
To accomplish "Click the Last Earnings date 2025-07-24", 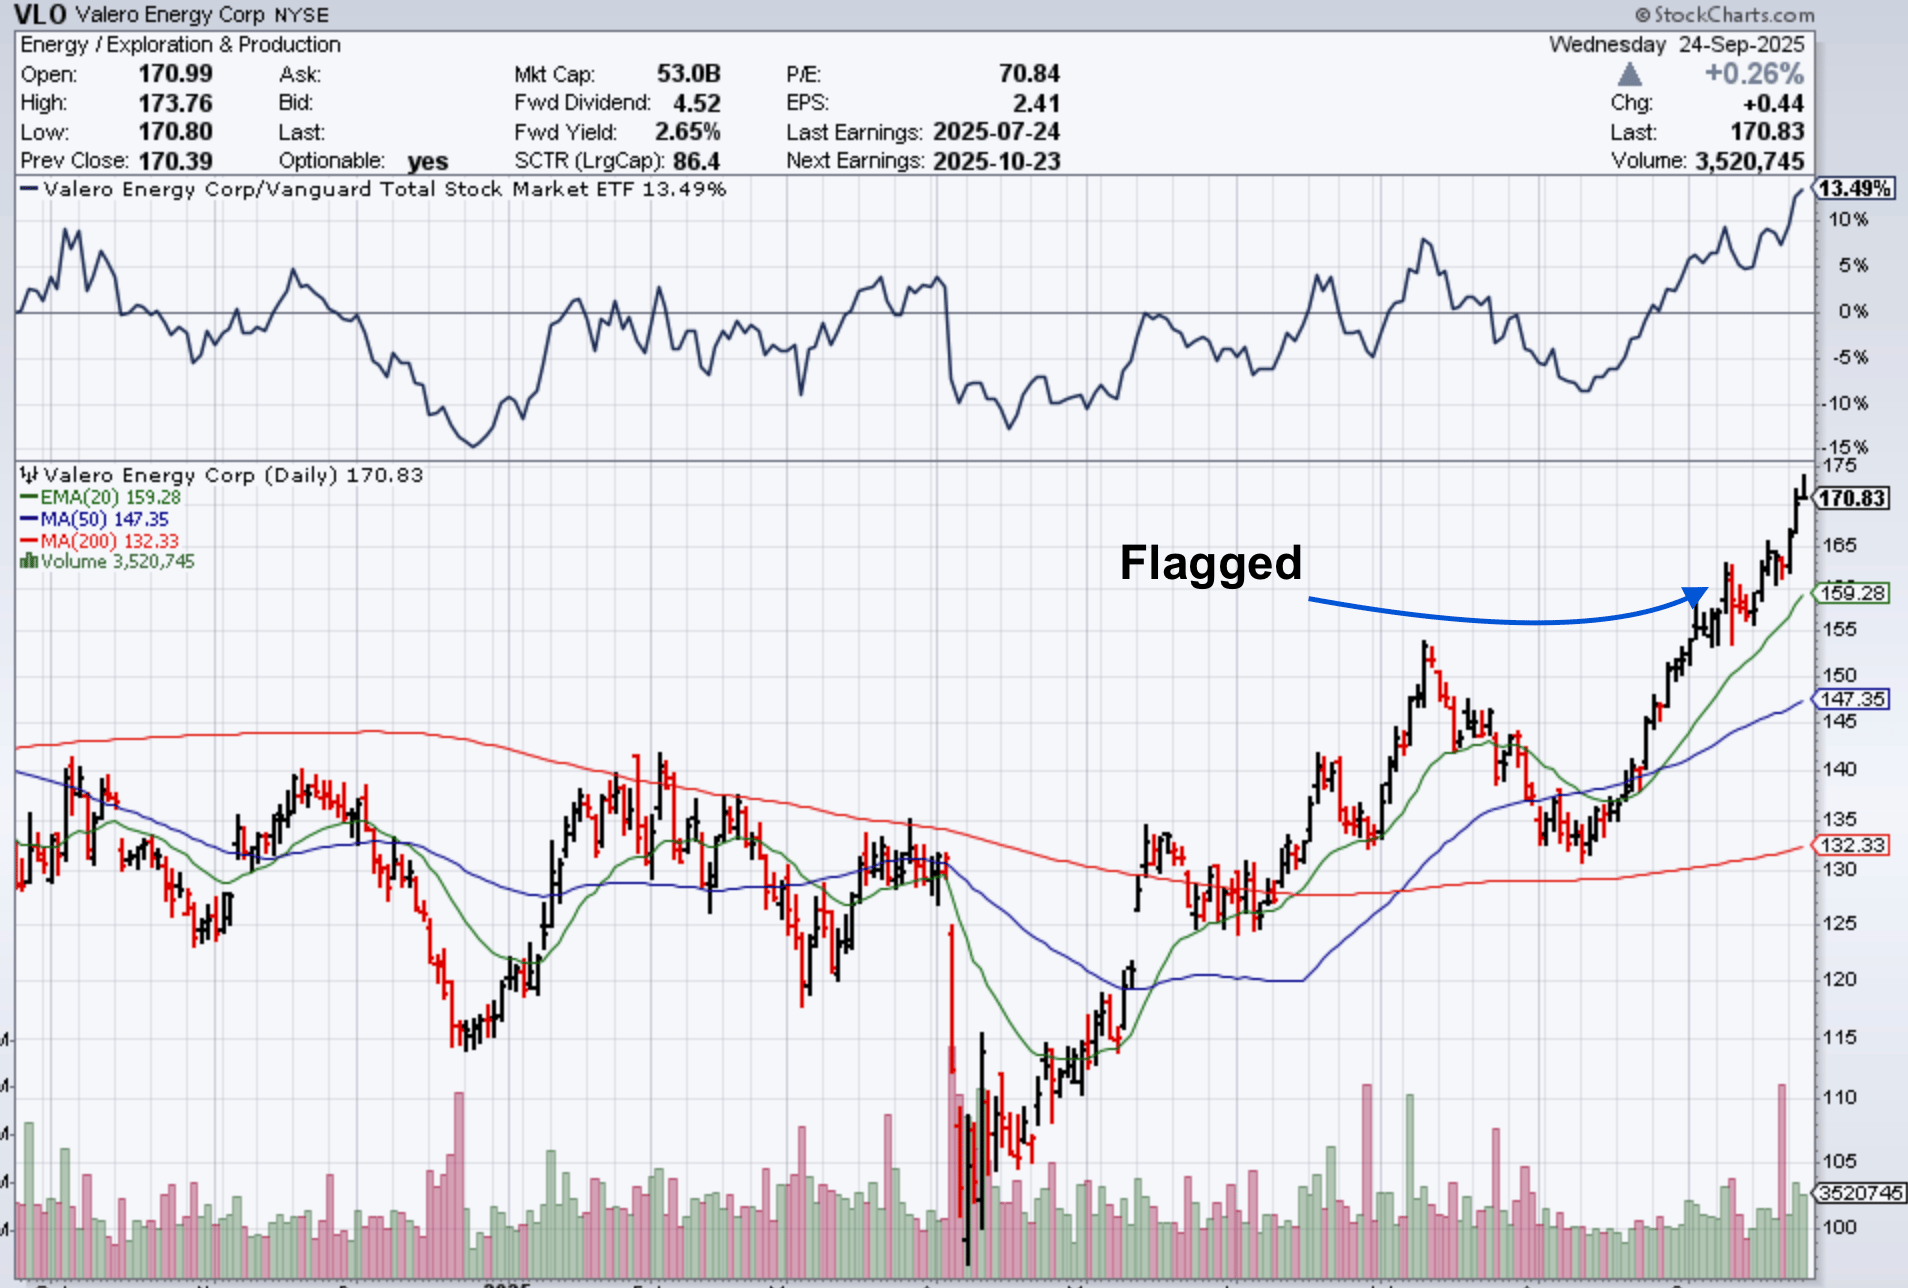I will pos(996,132).
